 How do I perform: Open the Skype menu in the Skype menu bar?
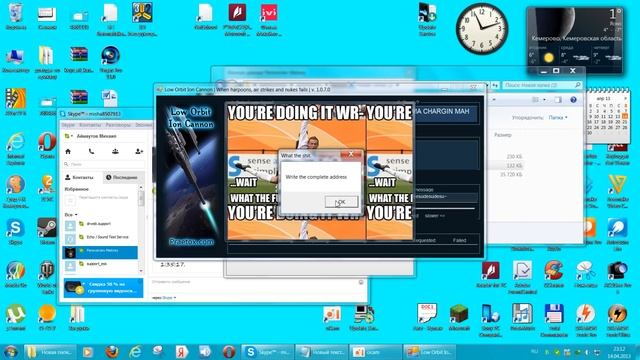coord(68,125)
